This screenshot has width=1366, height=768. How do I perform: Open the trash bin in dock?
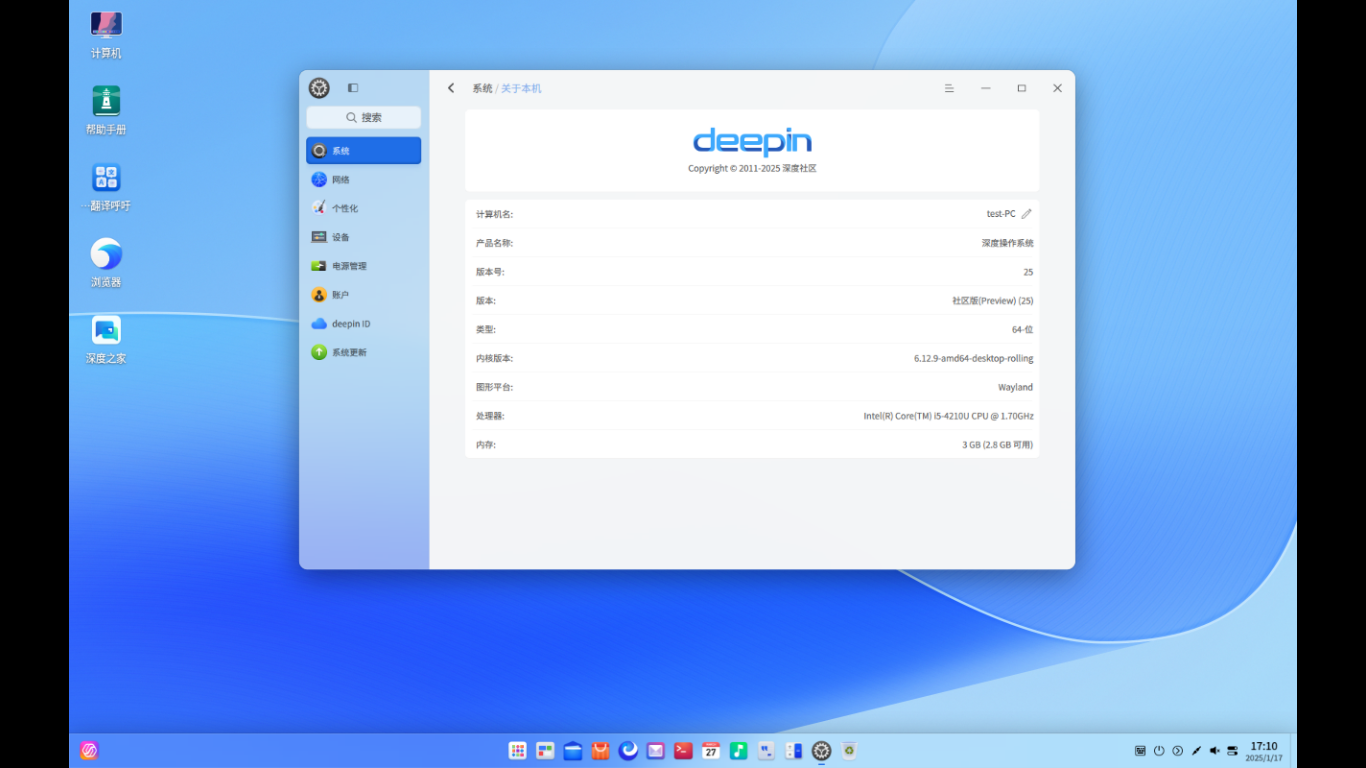tap(849, 750)
